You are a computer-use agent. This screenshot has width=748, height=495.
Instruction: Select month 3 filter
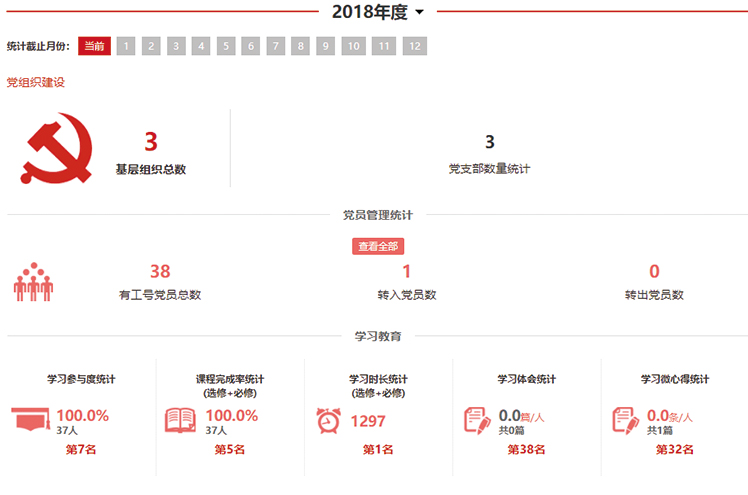click(176, 46)
